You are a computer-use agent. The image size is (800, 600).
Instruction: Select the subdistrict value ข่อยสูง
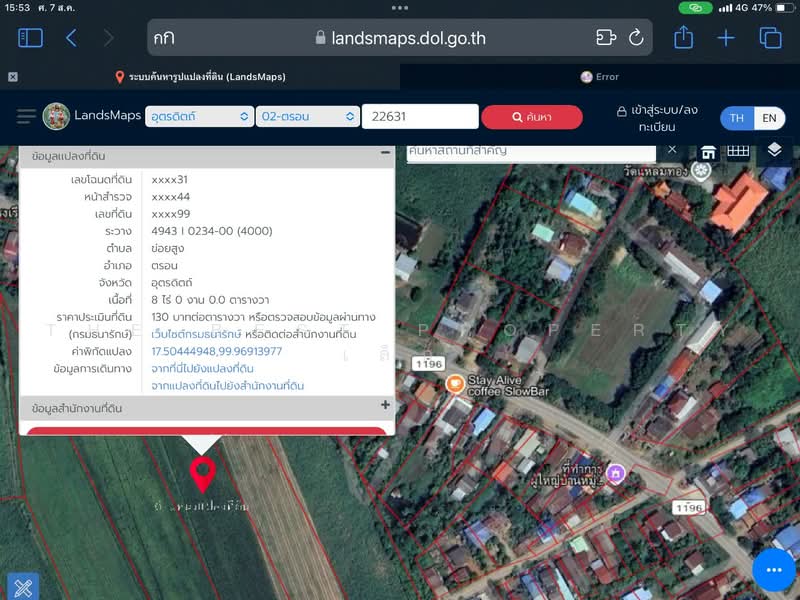tap(168, 248)
